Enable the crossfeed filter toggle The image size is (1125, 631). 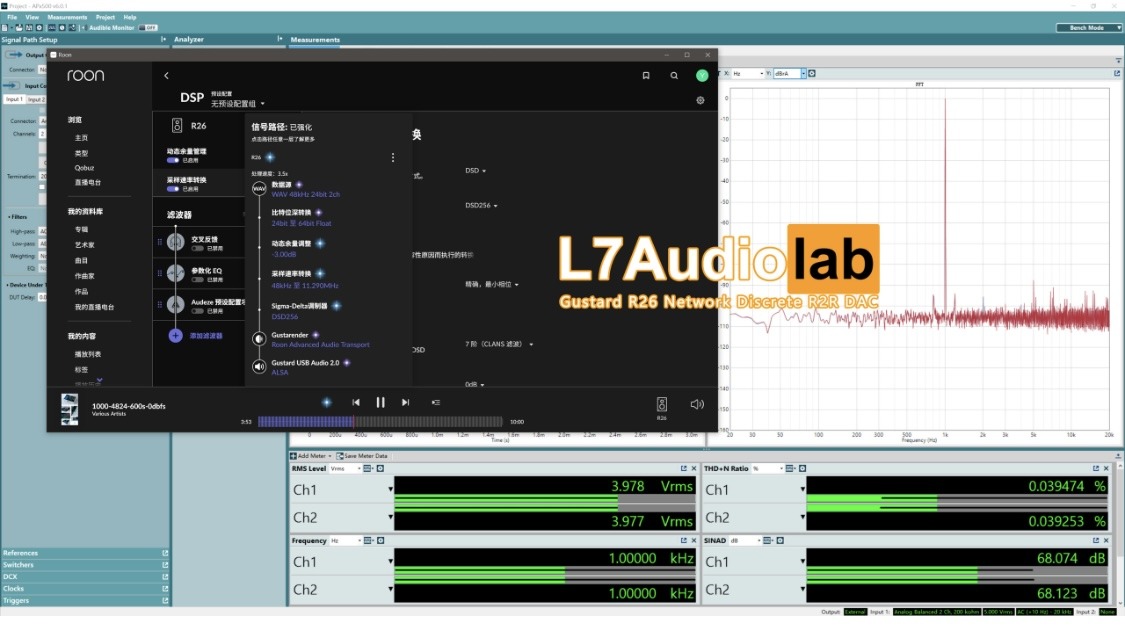point(197,248)
